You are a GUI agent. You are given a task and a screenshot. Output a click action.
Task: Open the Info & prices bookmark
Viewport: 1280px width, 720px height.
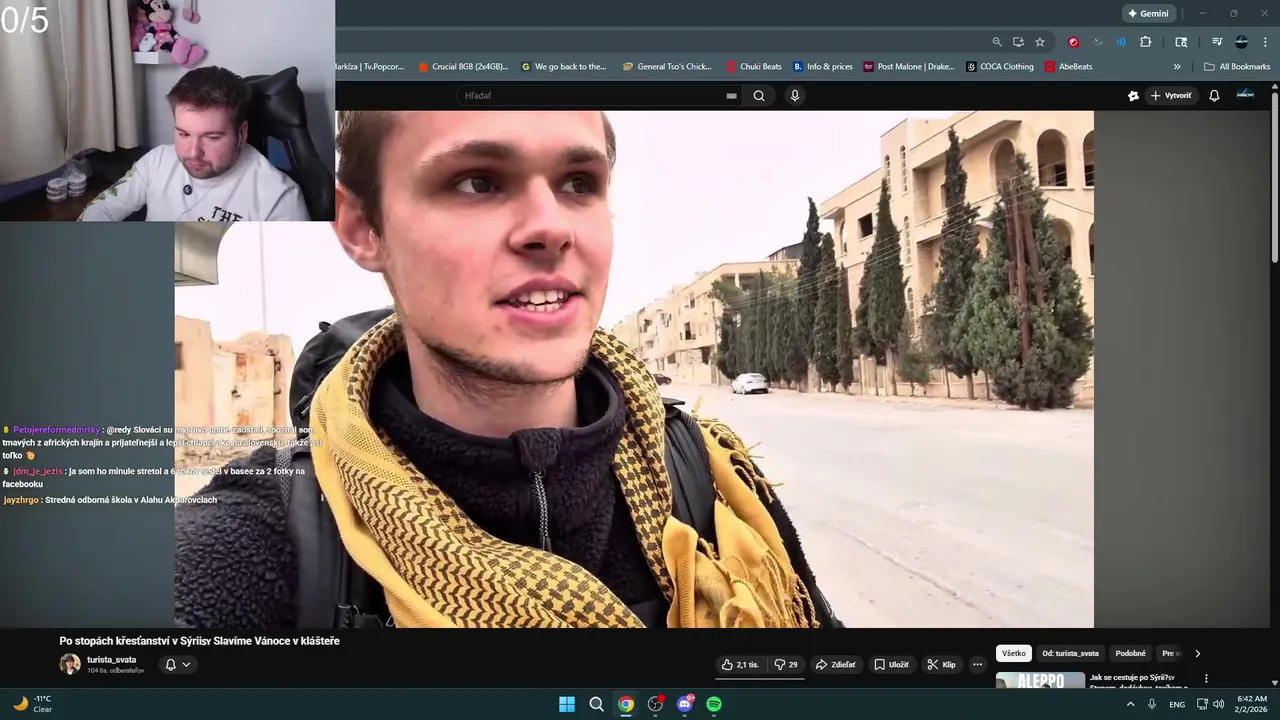[x=823, y=67]
